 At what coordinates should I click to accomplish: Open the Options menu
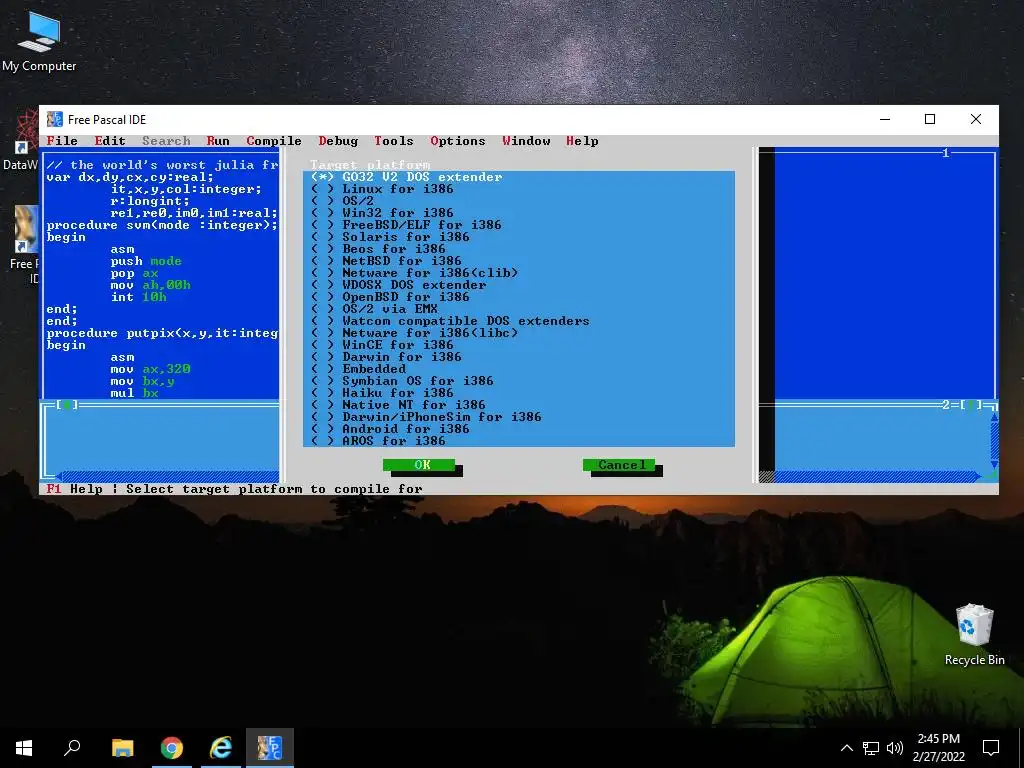458,141
